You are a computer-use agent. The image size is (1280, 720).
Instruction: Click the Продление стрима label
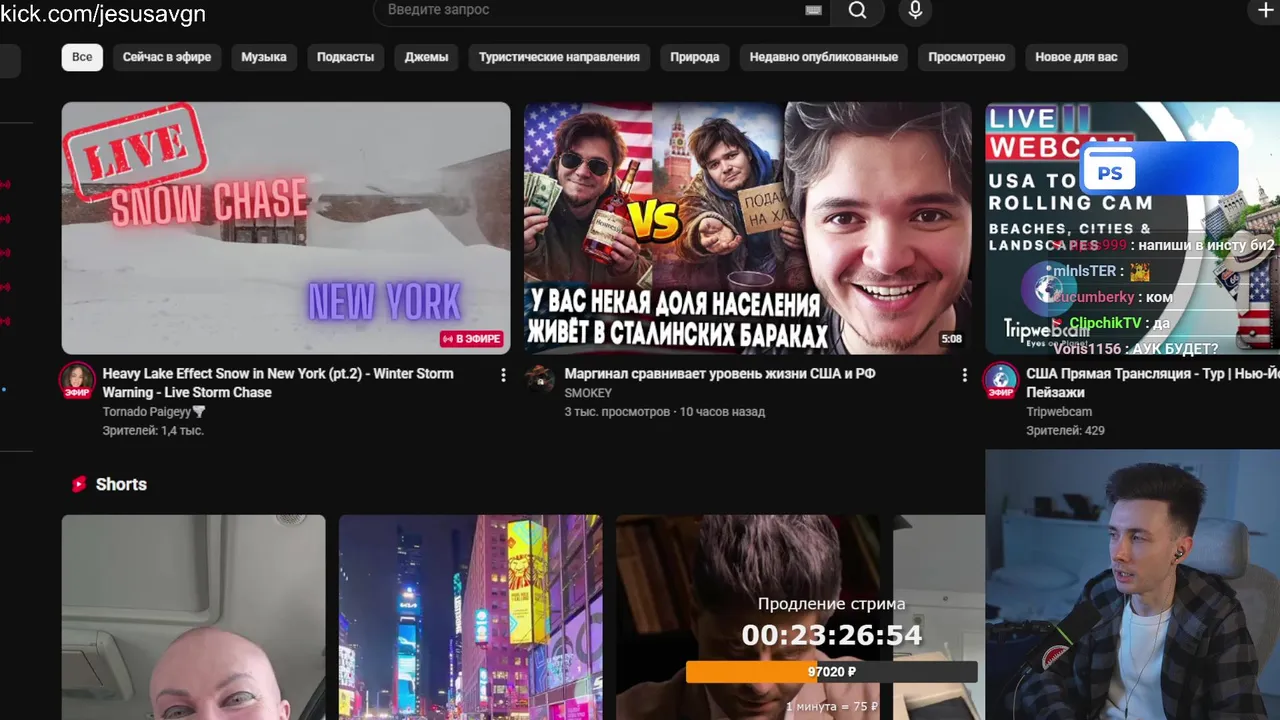831,604
